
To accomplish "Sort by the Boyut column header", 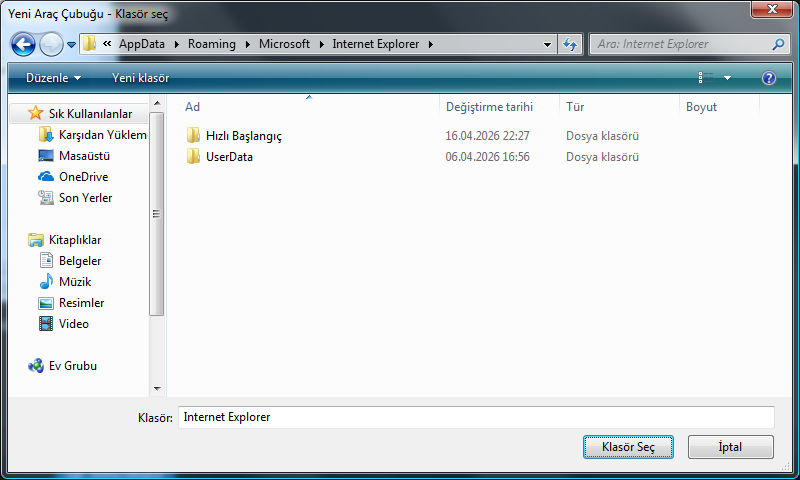I will pos(701,107).
